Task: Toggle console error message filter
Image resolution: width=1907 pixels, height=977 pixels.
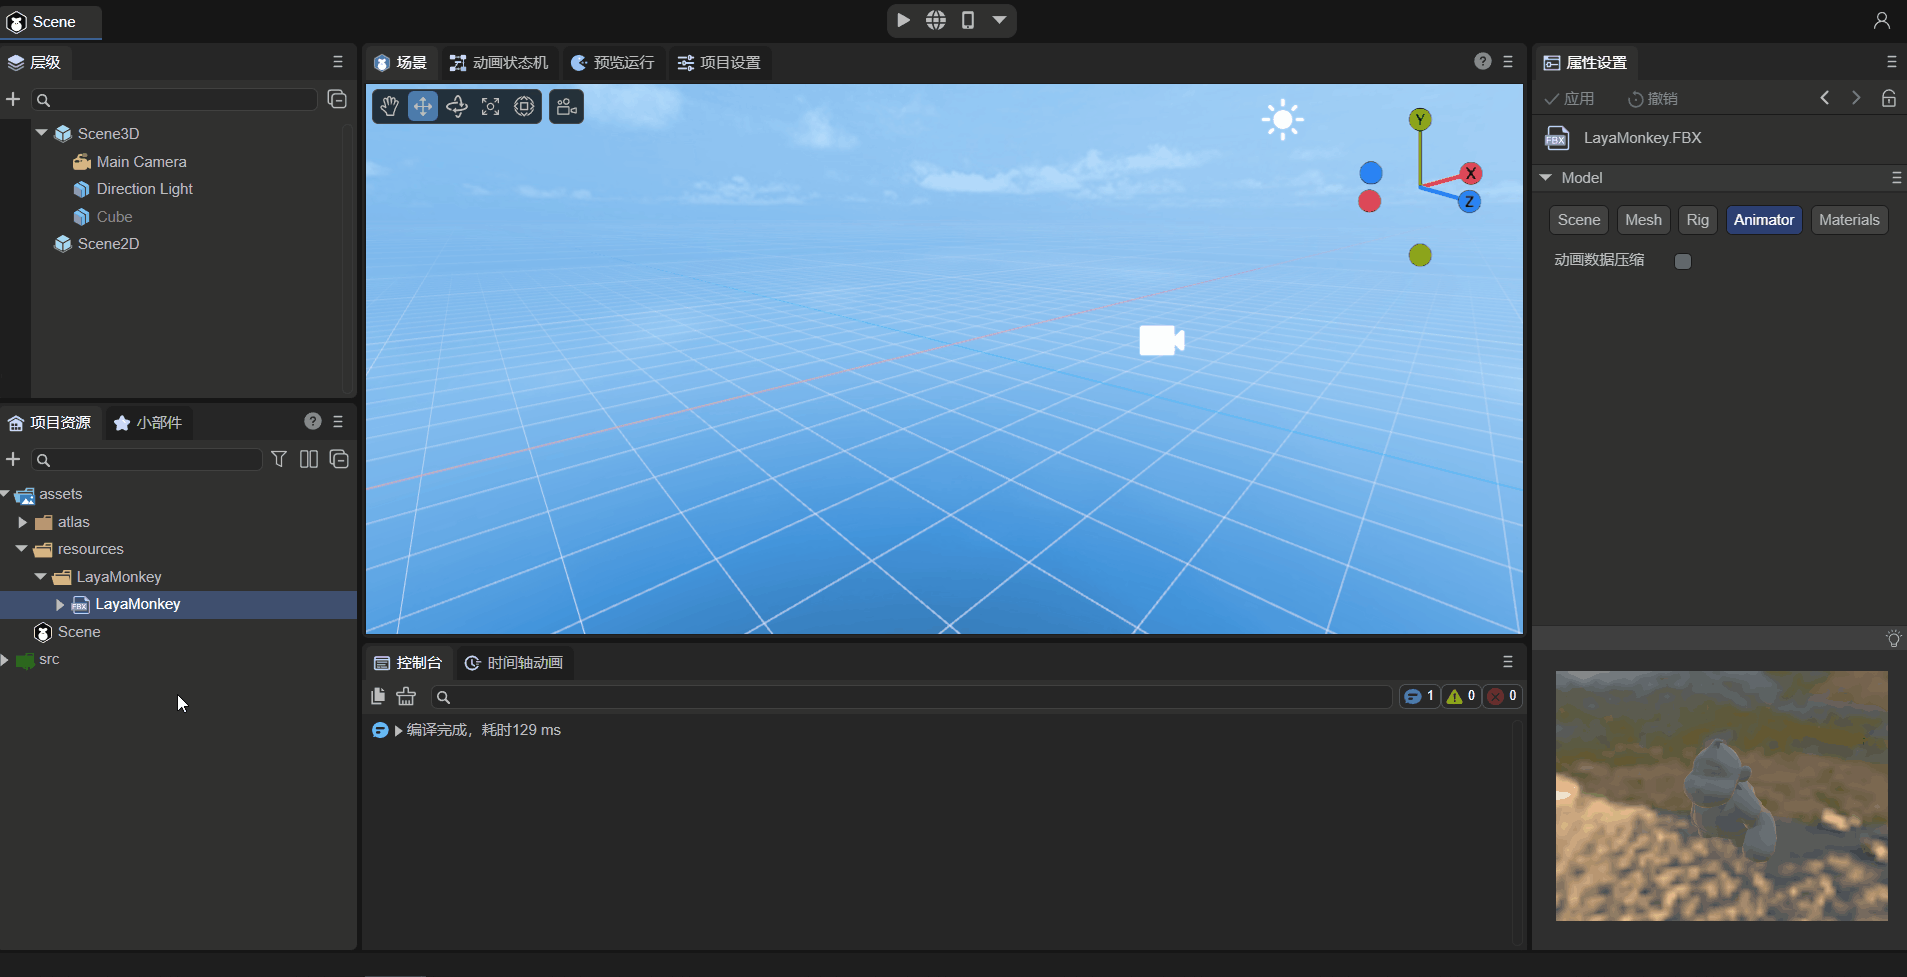Action: (1502, 696)
